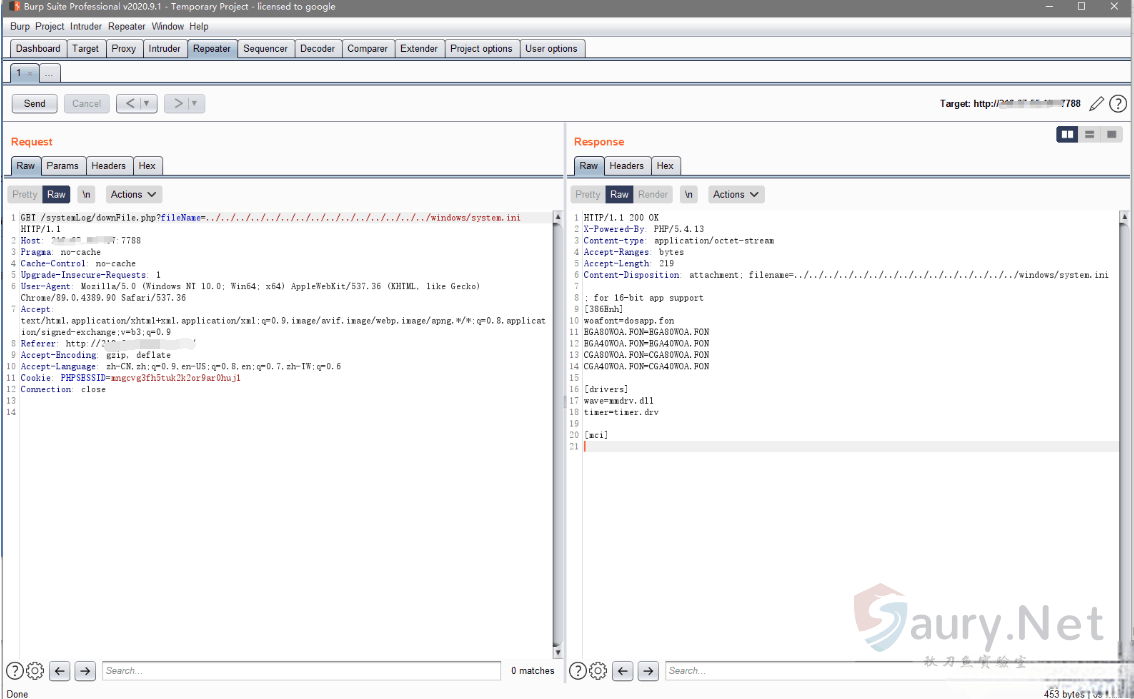Expand response Actions dropdown
1134x699 pixels.
[x=736, y=195]
